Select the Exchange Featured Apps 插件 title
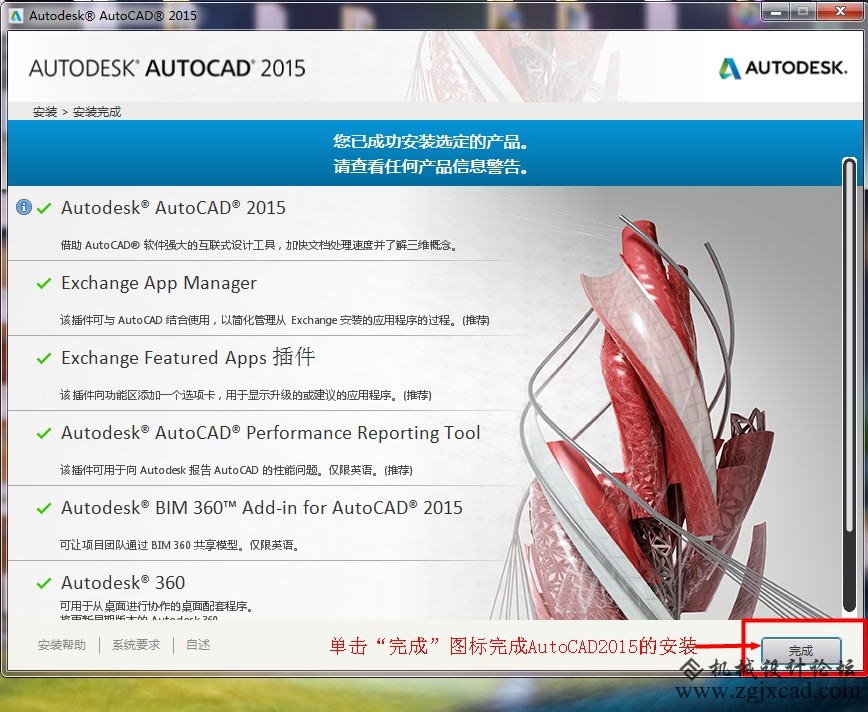The width and height of the screenshot is (868, 712). [x=188, y=358]
